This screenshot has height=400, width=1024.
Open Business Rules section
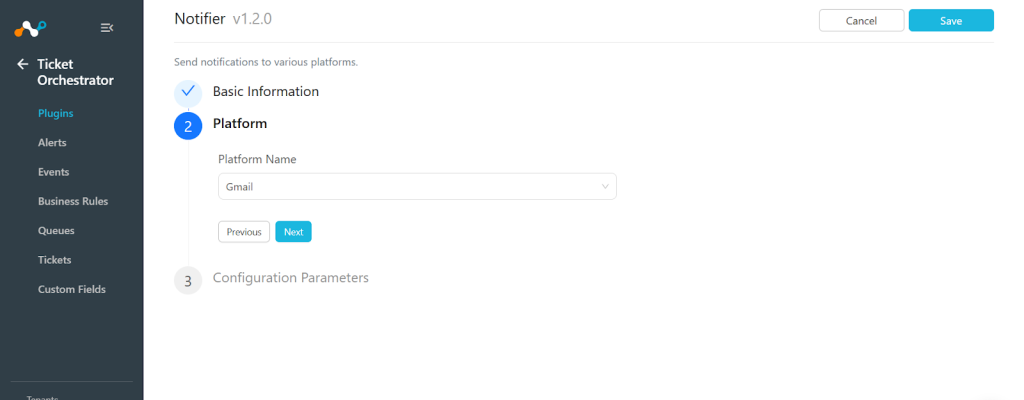click(x=73, y=201)
